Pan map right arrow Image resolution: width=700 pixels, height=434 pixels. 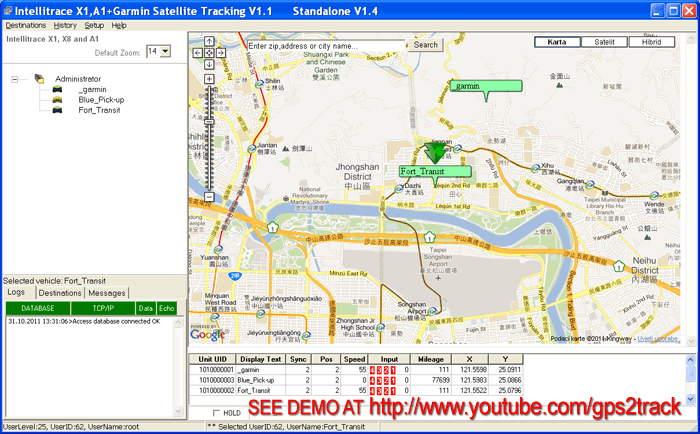click(221, 53)
